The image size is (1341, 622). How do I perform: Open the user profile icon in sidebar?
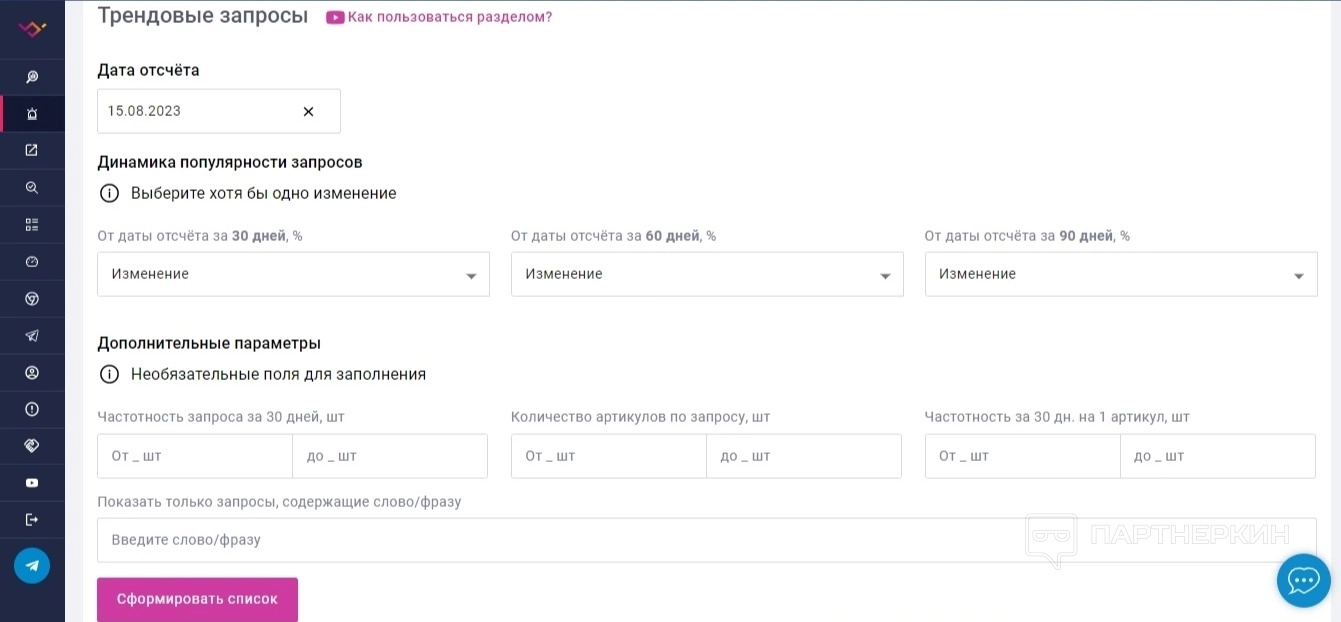tap(32, 372)
